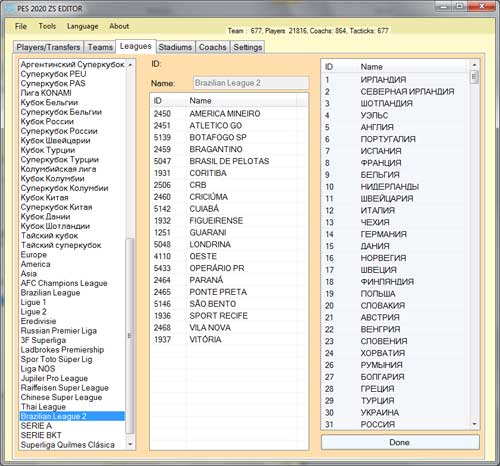Select Europe in leagues list
The width and height of the screenshot is (500, 466).
pyautogui.click(x=72, y=254)
